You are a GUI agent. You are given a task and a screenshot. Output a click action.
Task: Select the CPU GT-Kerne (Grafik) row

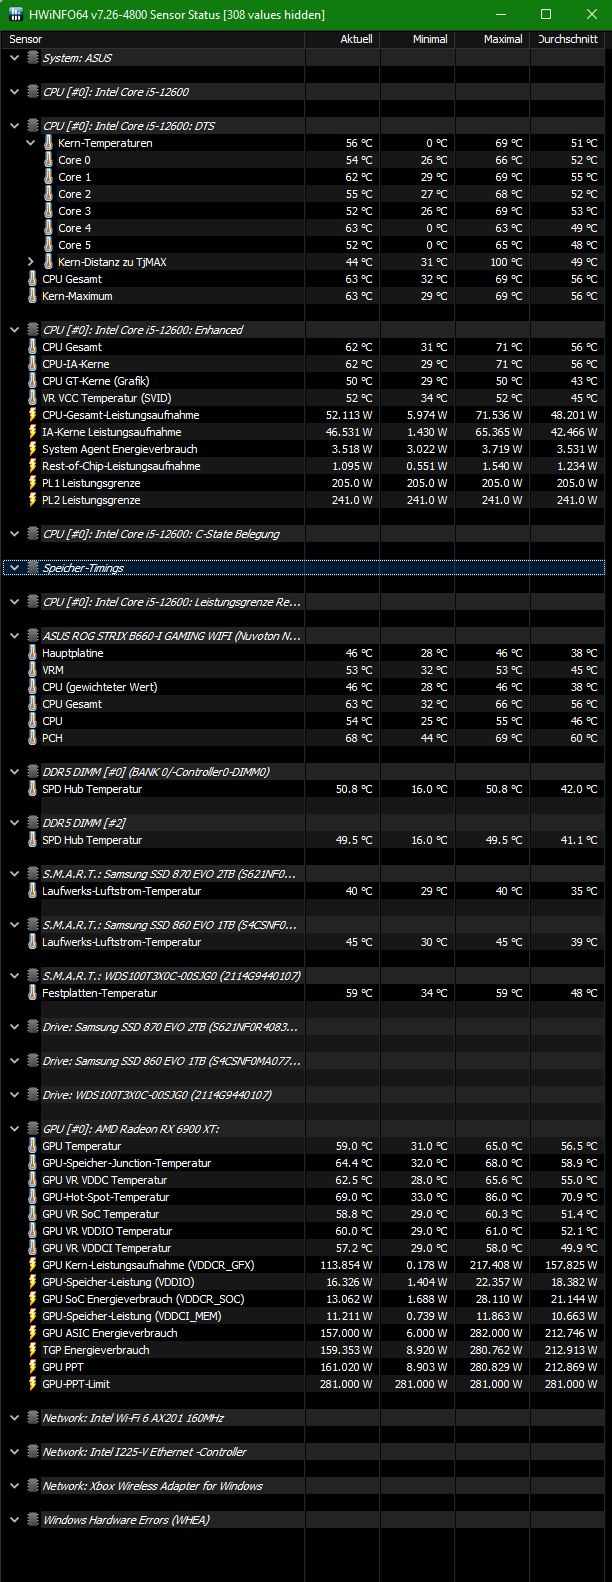click(x=304, y=381)
